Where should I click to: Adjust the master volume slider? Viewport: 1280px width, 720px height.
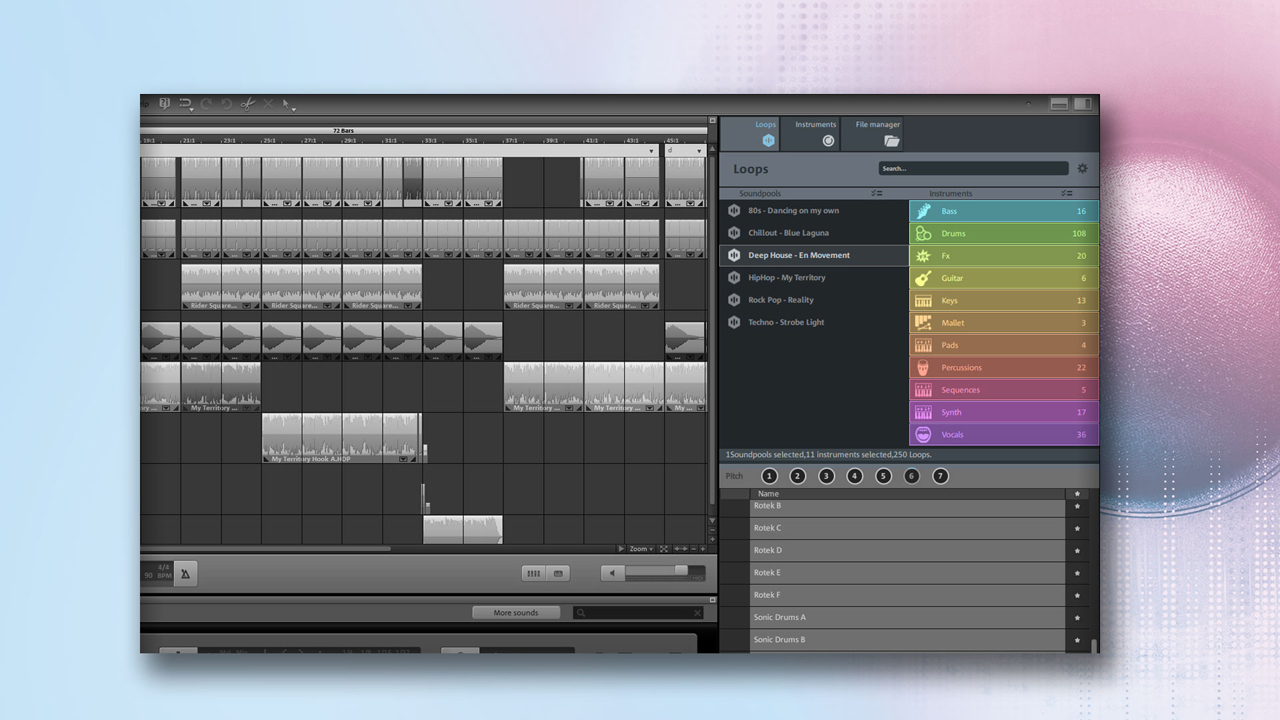[680, 571]
